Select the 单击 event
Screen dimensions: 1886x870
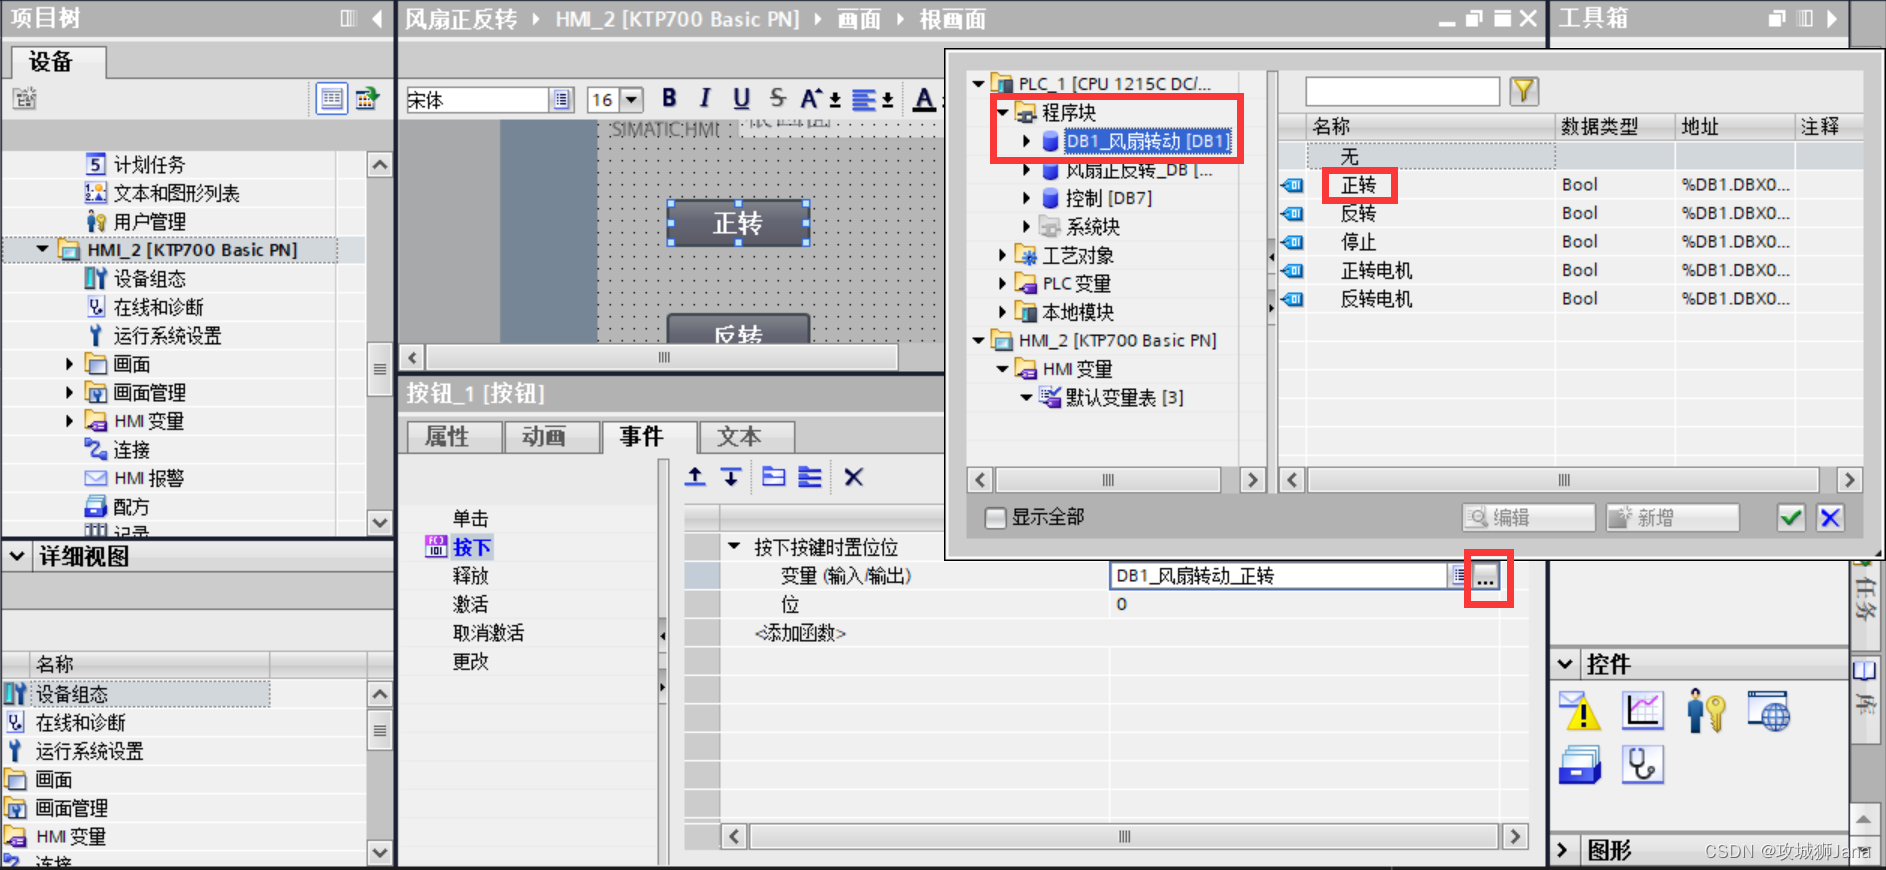pyautogui.click(x=470, y=519)
